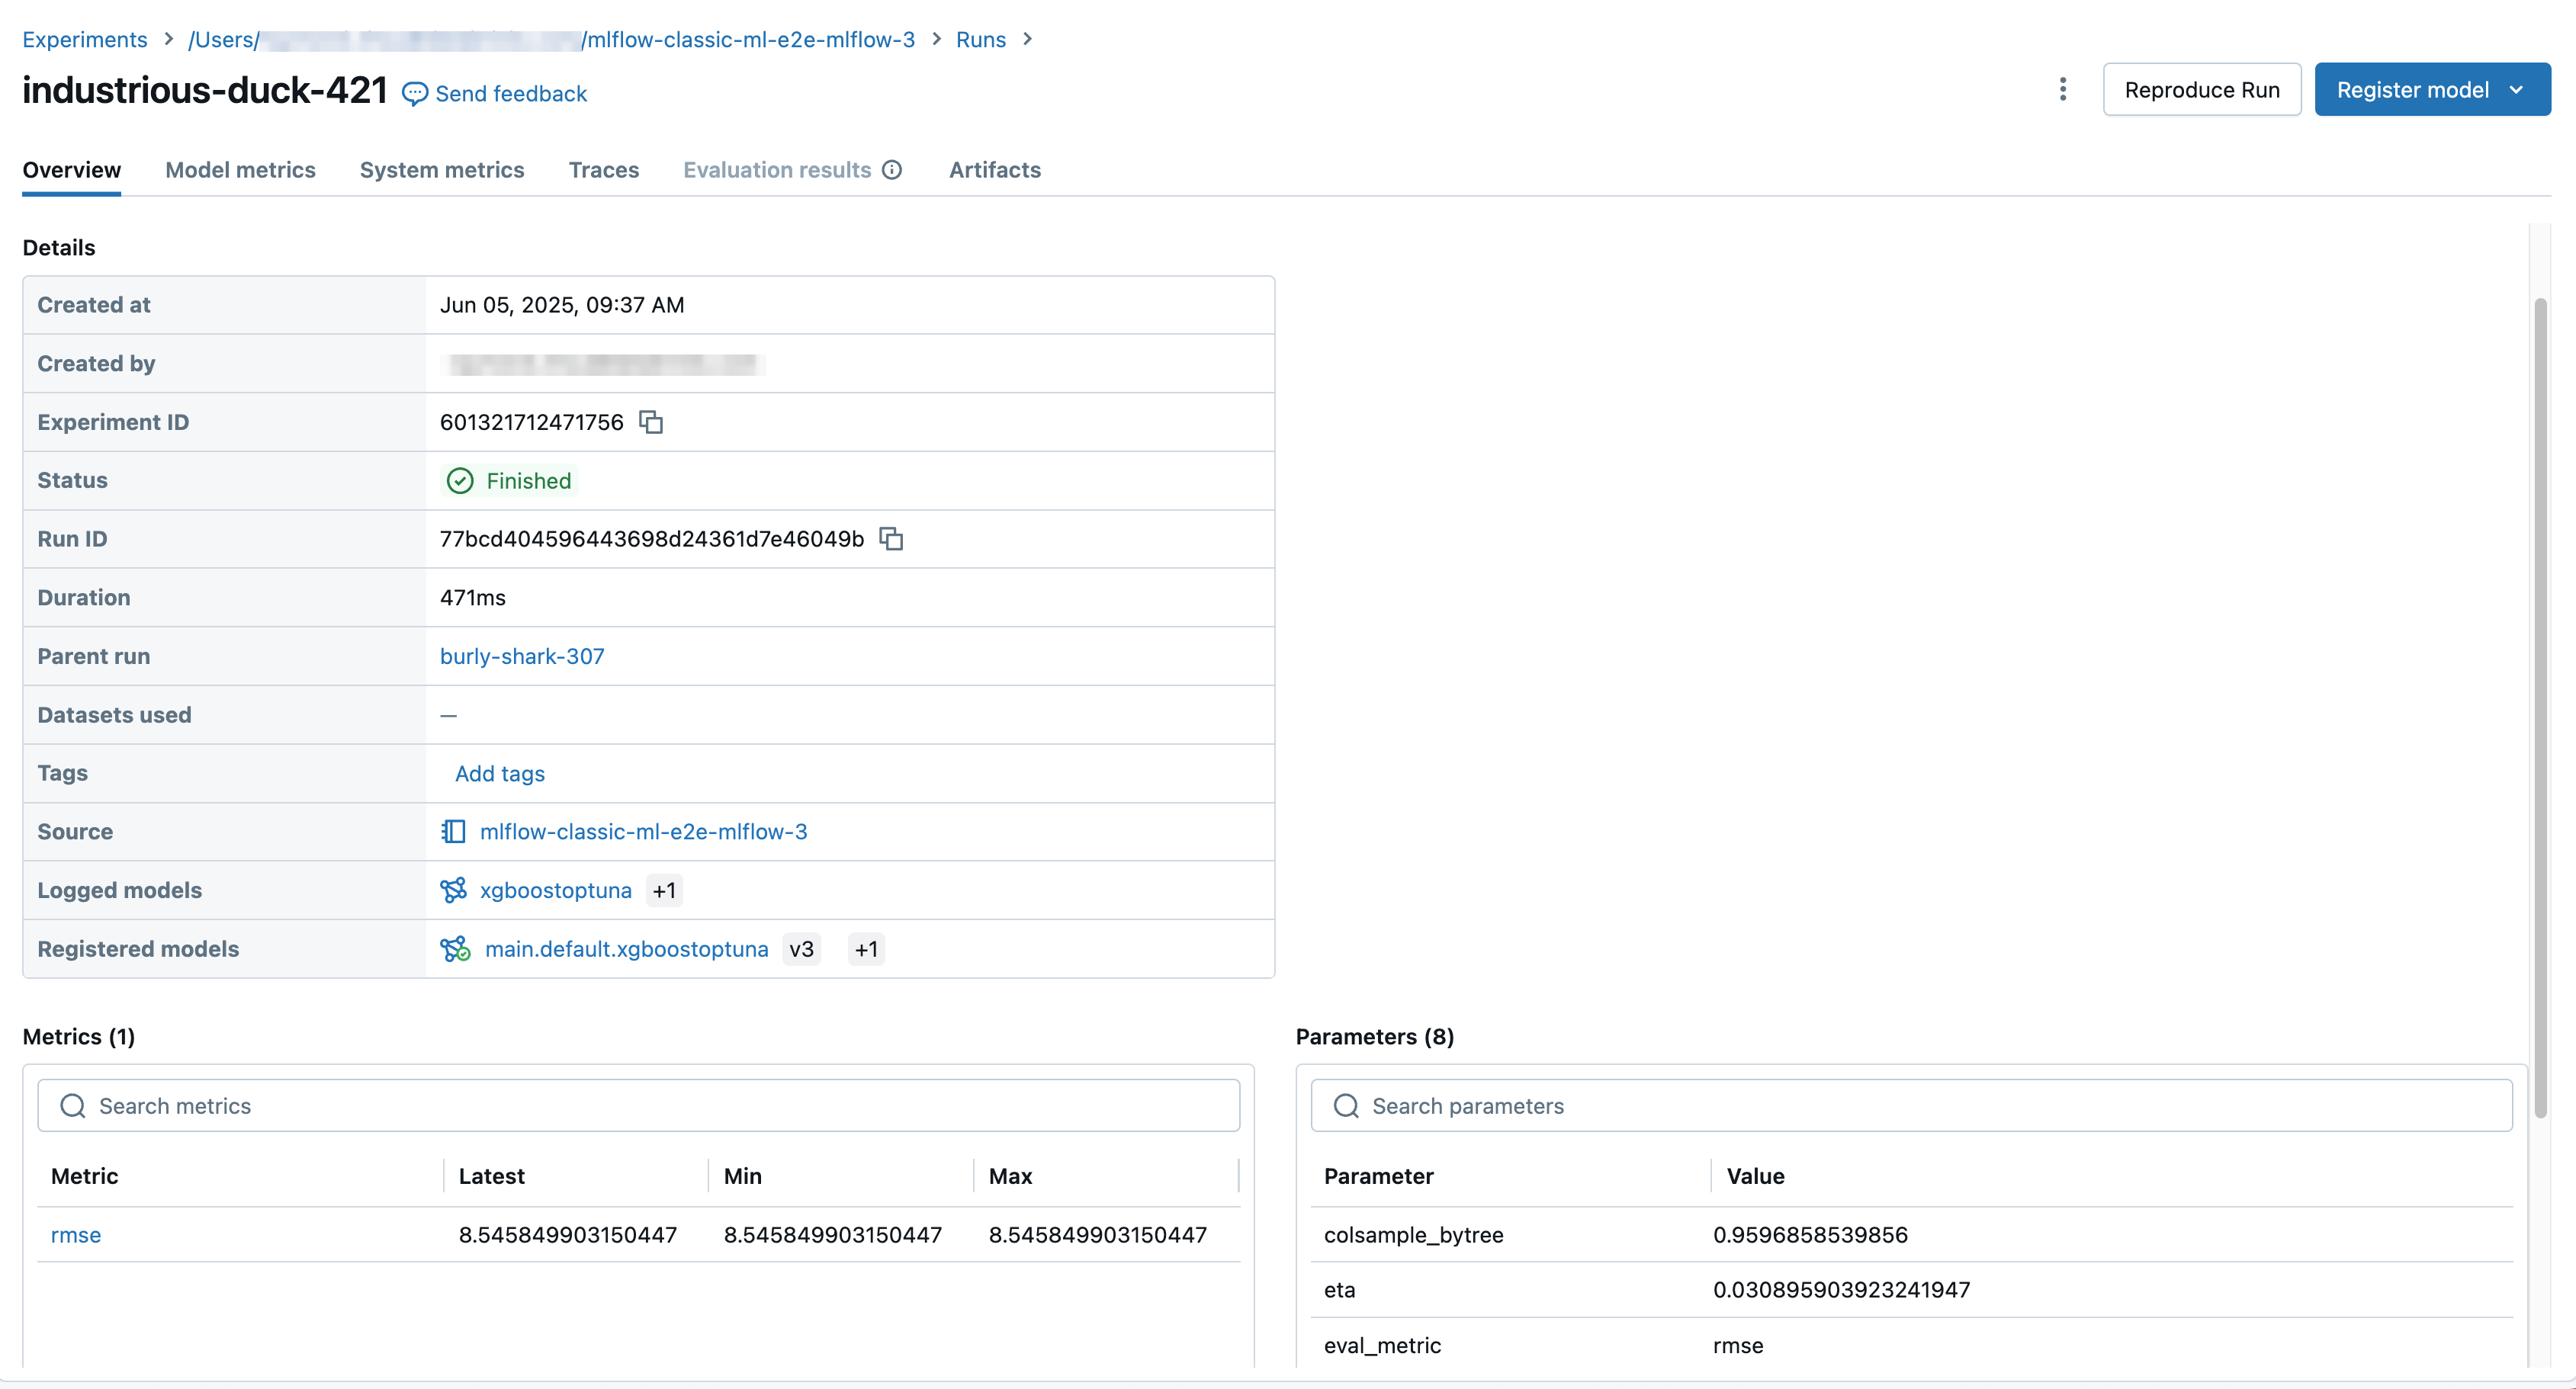
Task: Click the Send feedback speech bubble icon
Action: (x=414, y=94)
